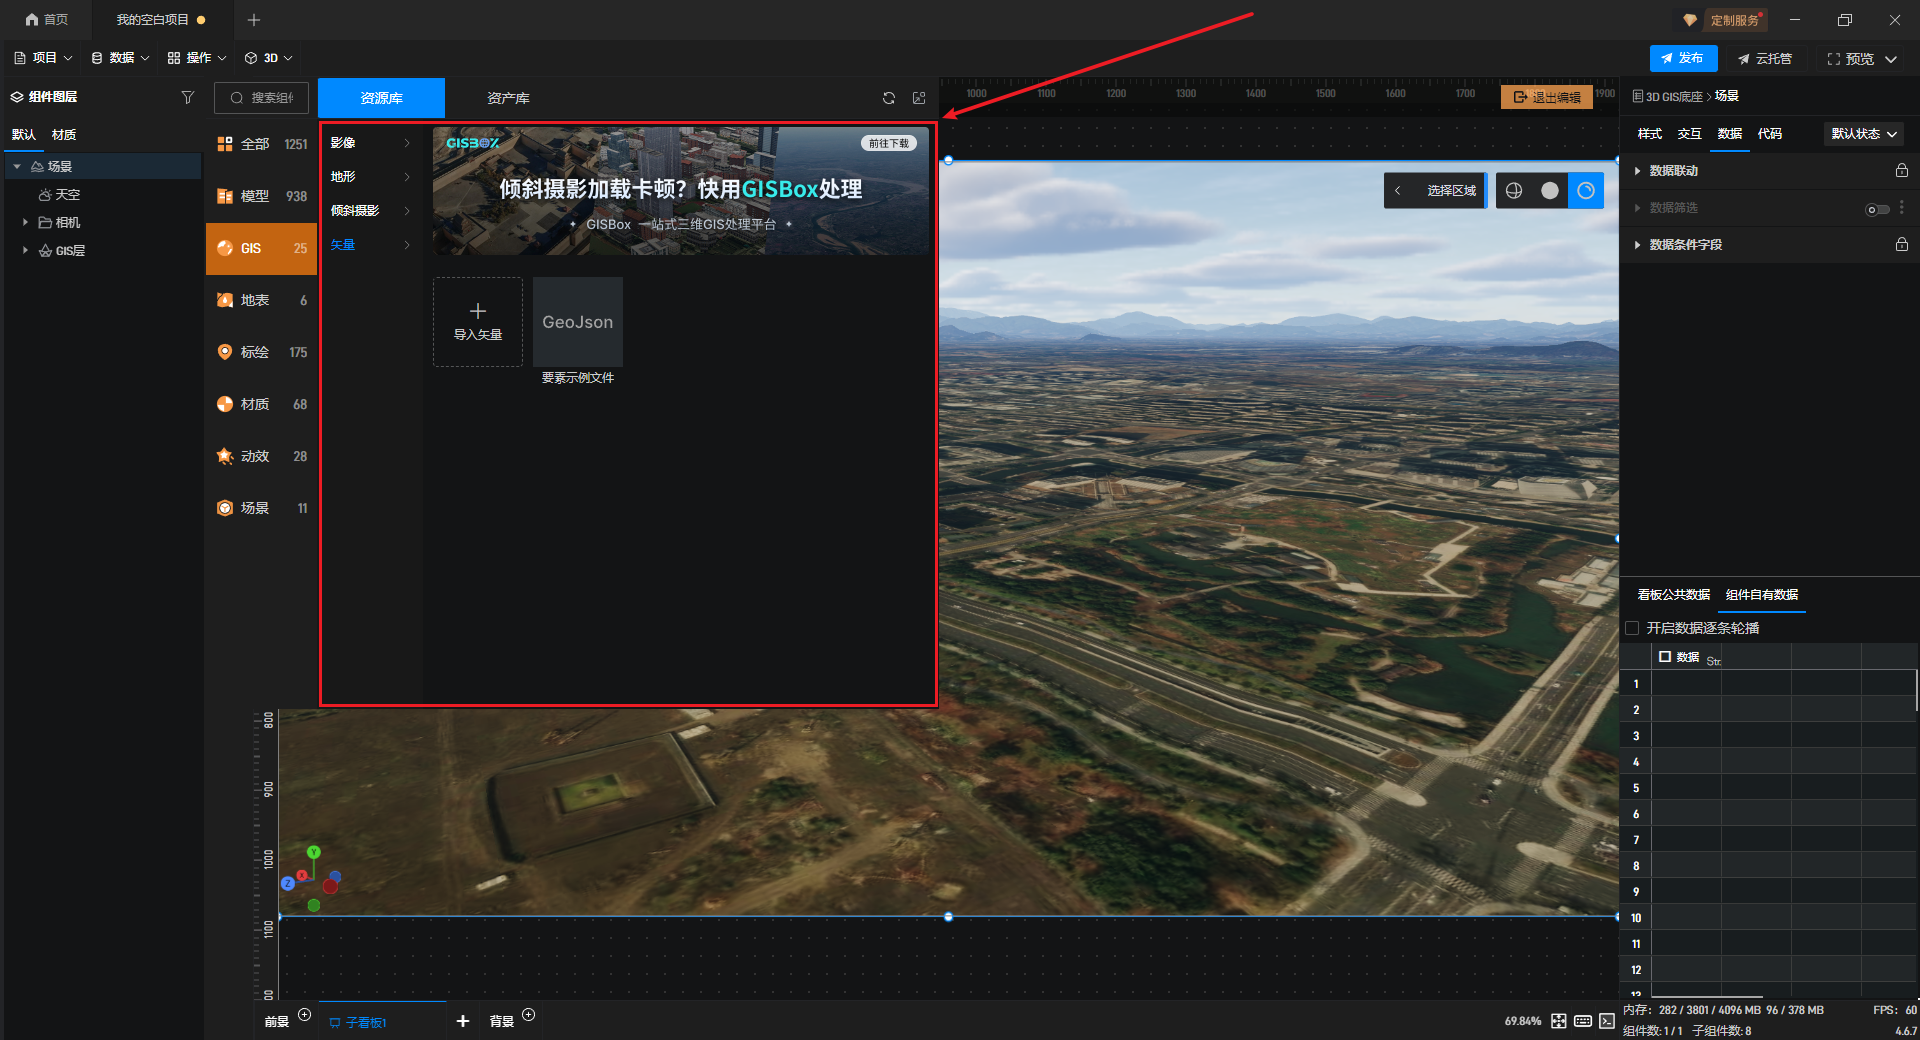Enable 开启数据逐条轮播 checkbox
Image resolution: width=1920 pixels, height=1040 pixels.
(x=1633, y=628)
